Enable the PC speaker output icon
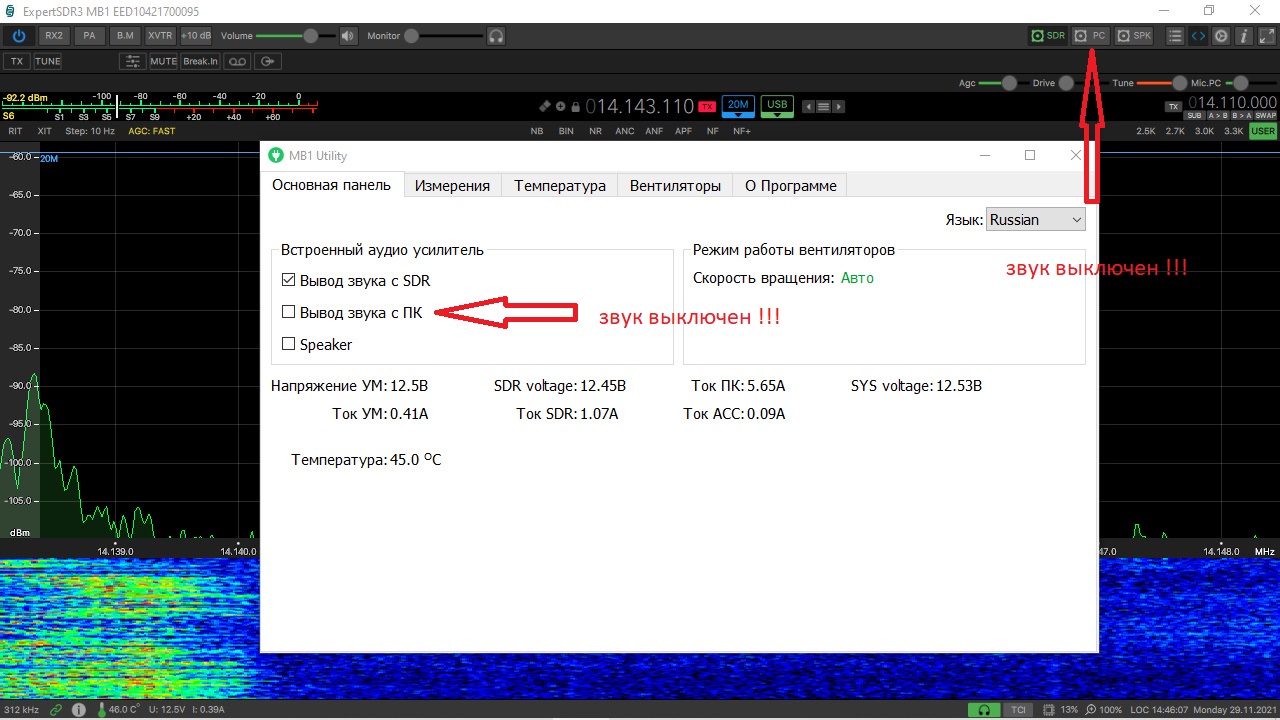The width and height of the screenshot is (1280, 720). click(x=1089, y=35)
